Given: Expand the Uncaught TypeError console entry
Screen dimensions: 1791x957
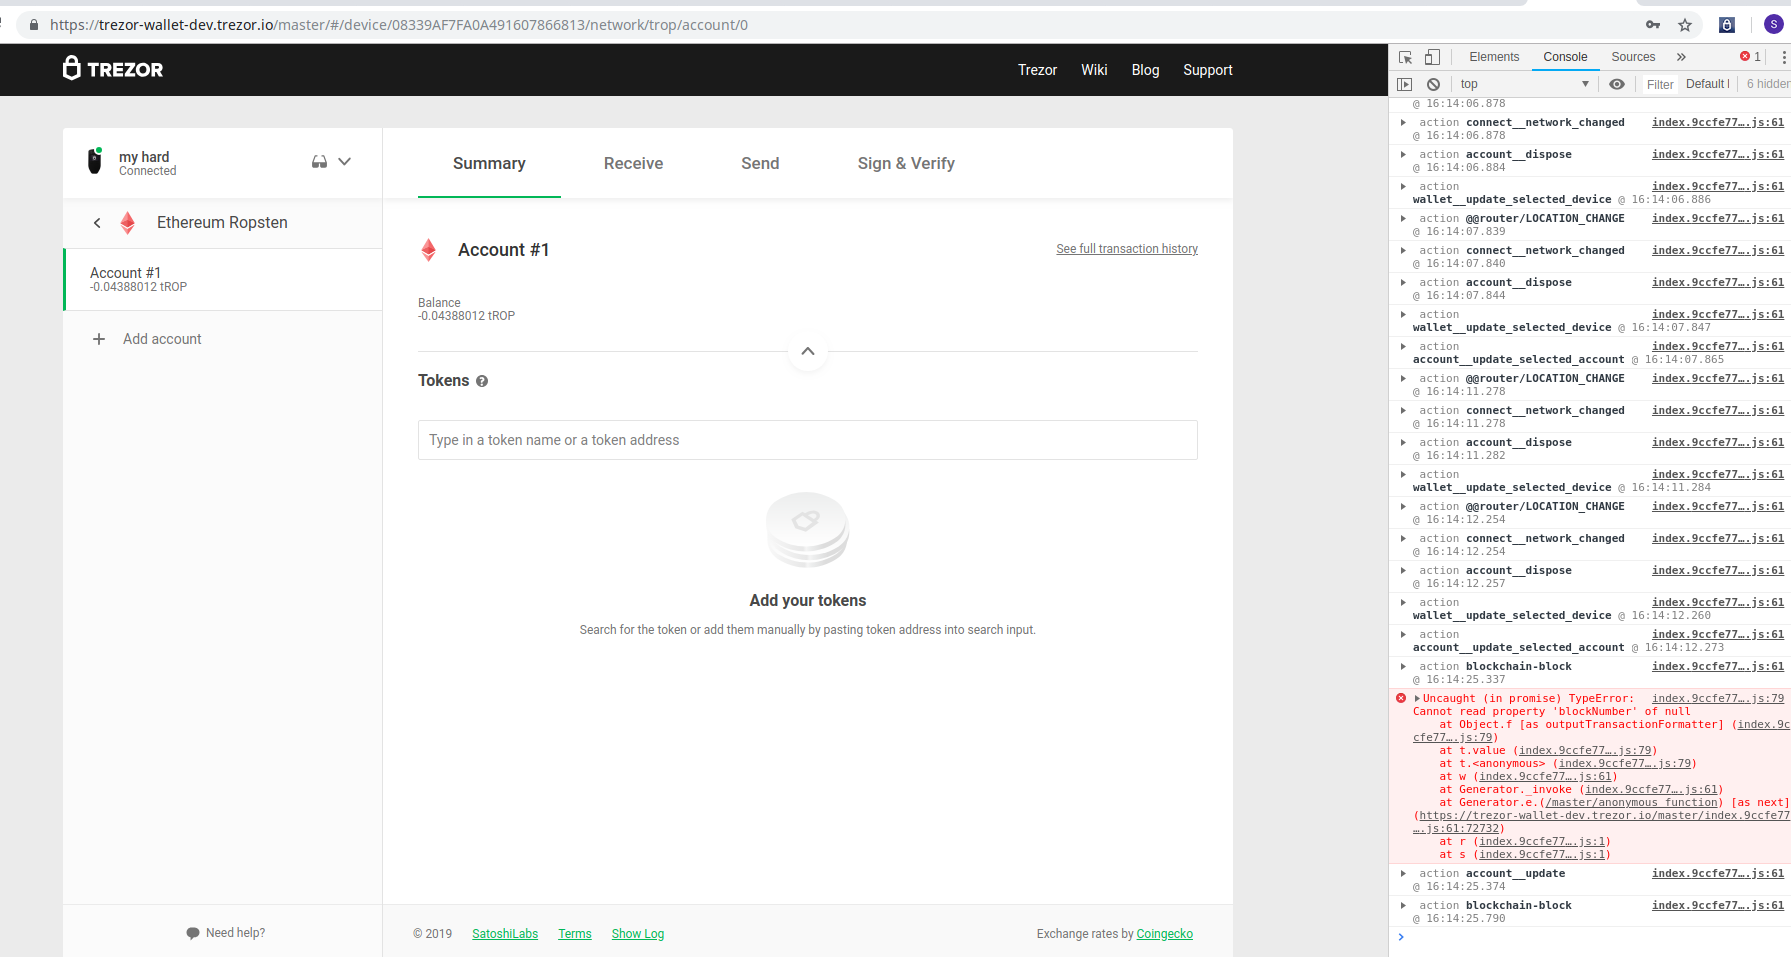Looking at the screenshot, I should (x=1416, y=698).
